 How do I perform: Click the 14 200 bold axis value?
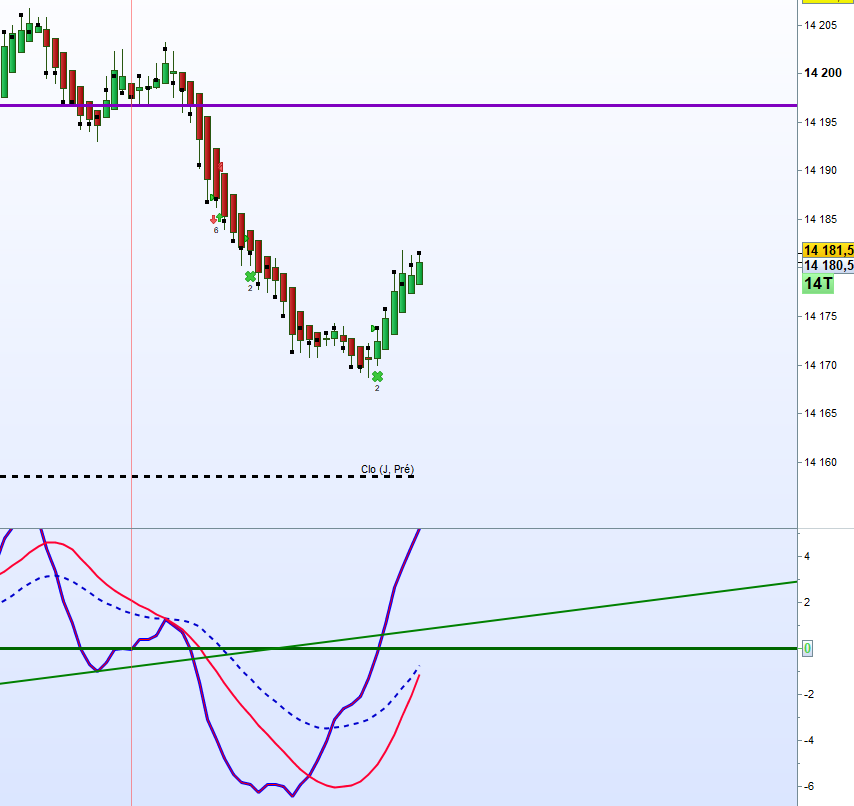pos(822,73)
